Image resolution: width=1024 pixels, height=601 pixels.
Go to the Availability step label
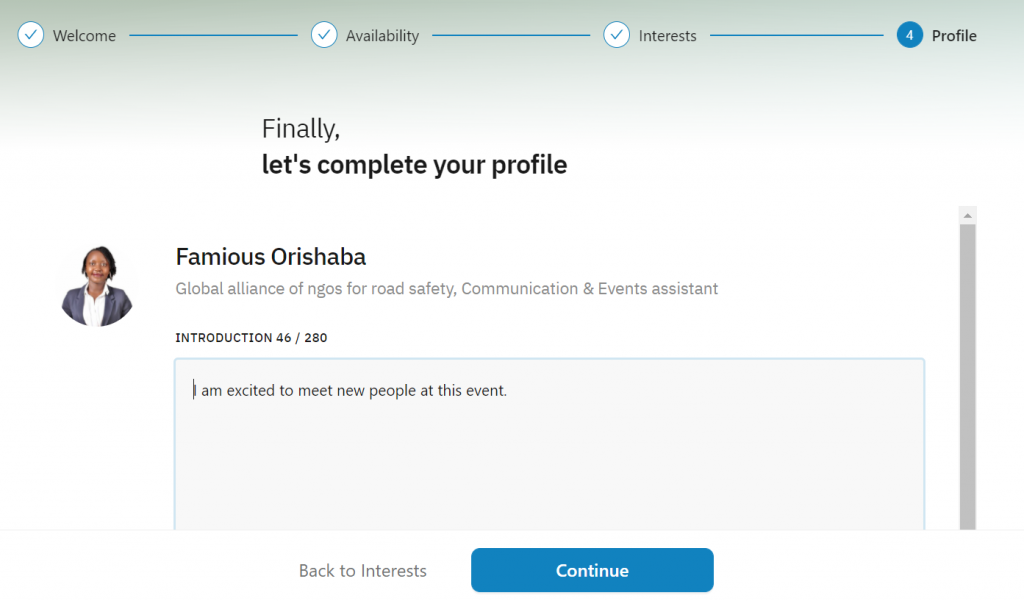coord(382,37)
